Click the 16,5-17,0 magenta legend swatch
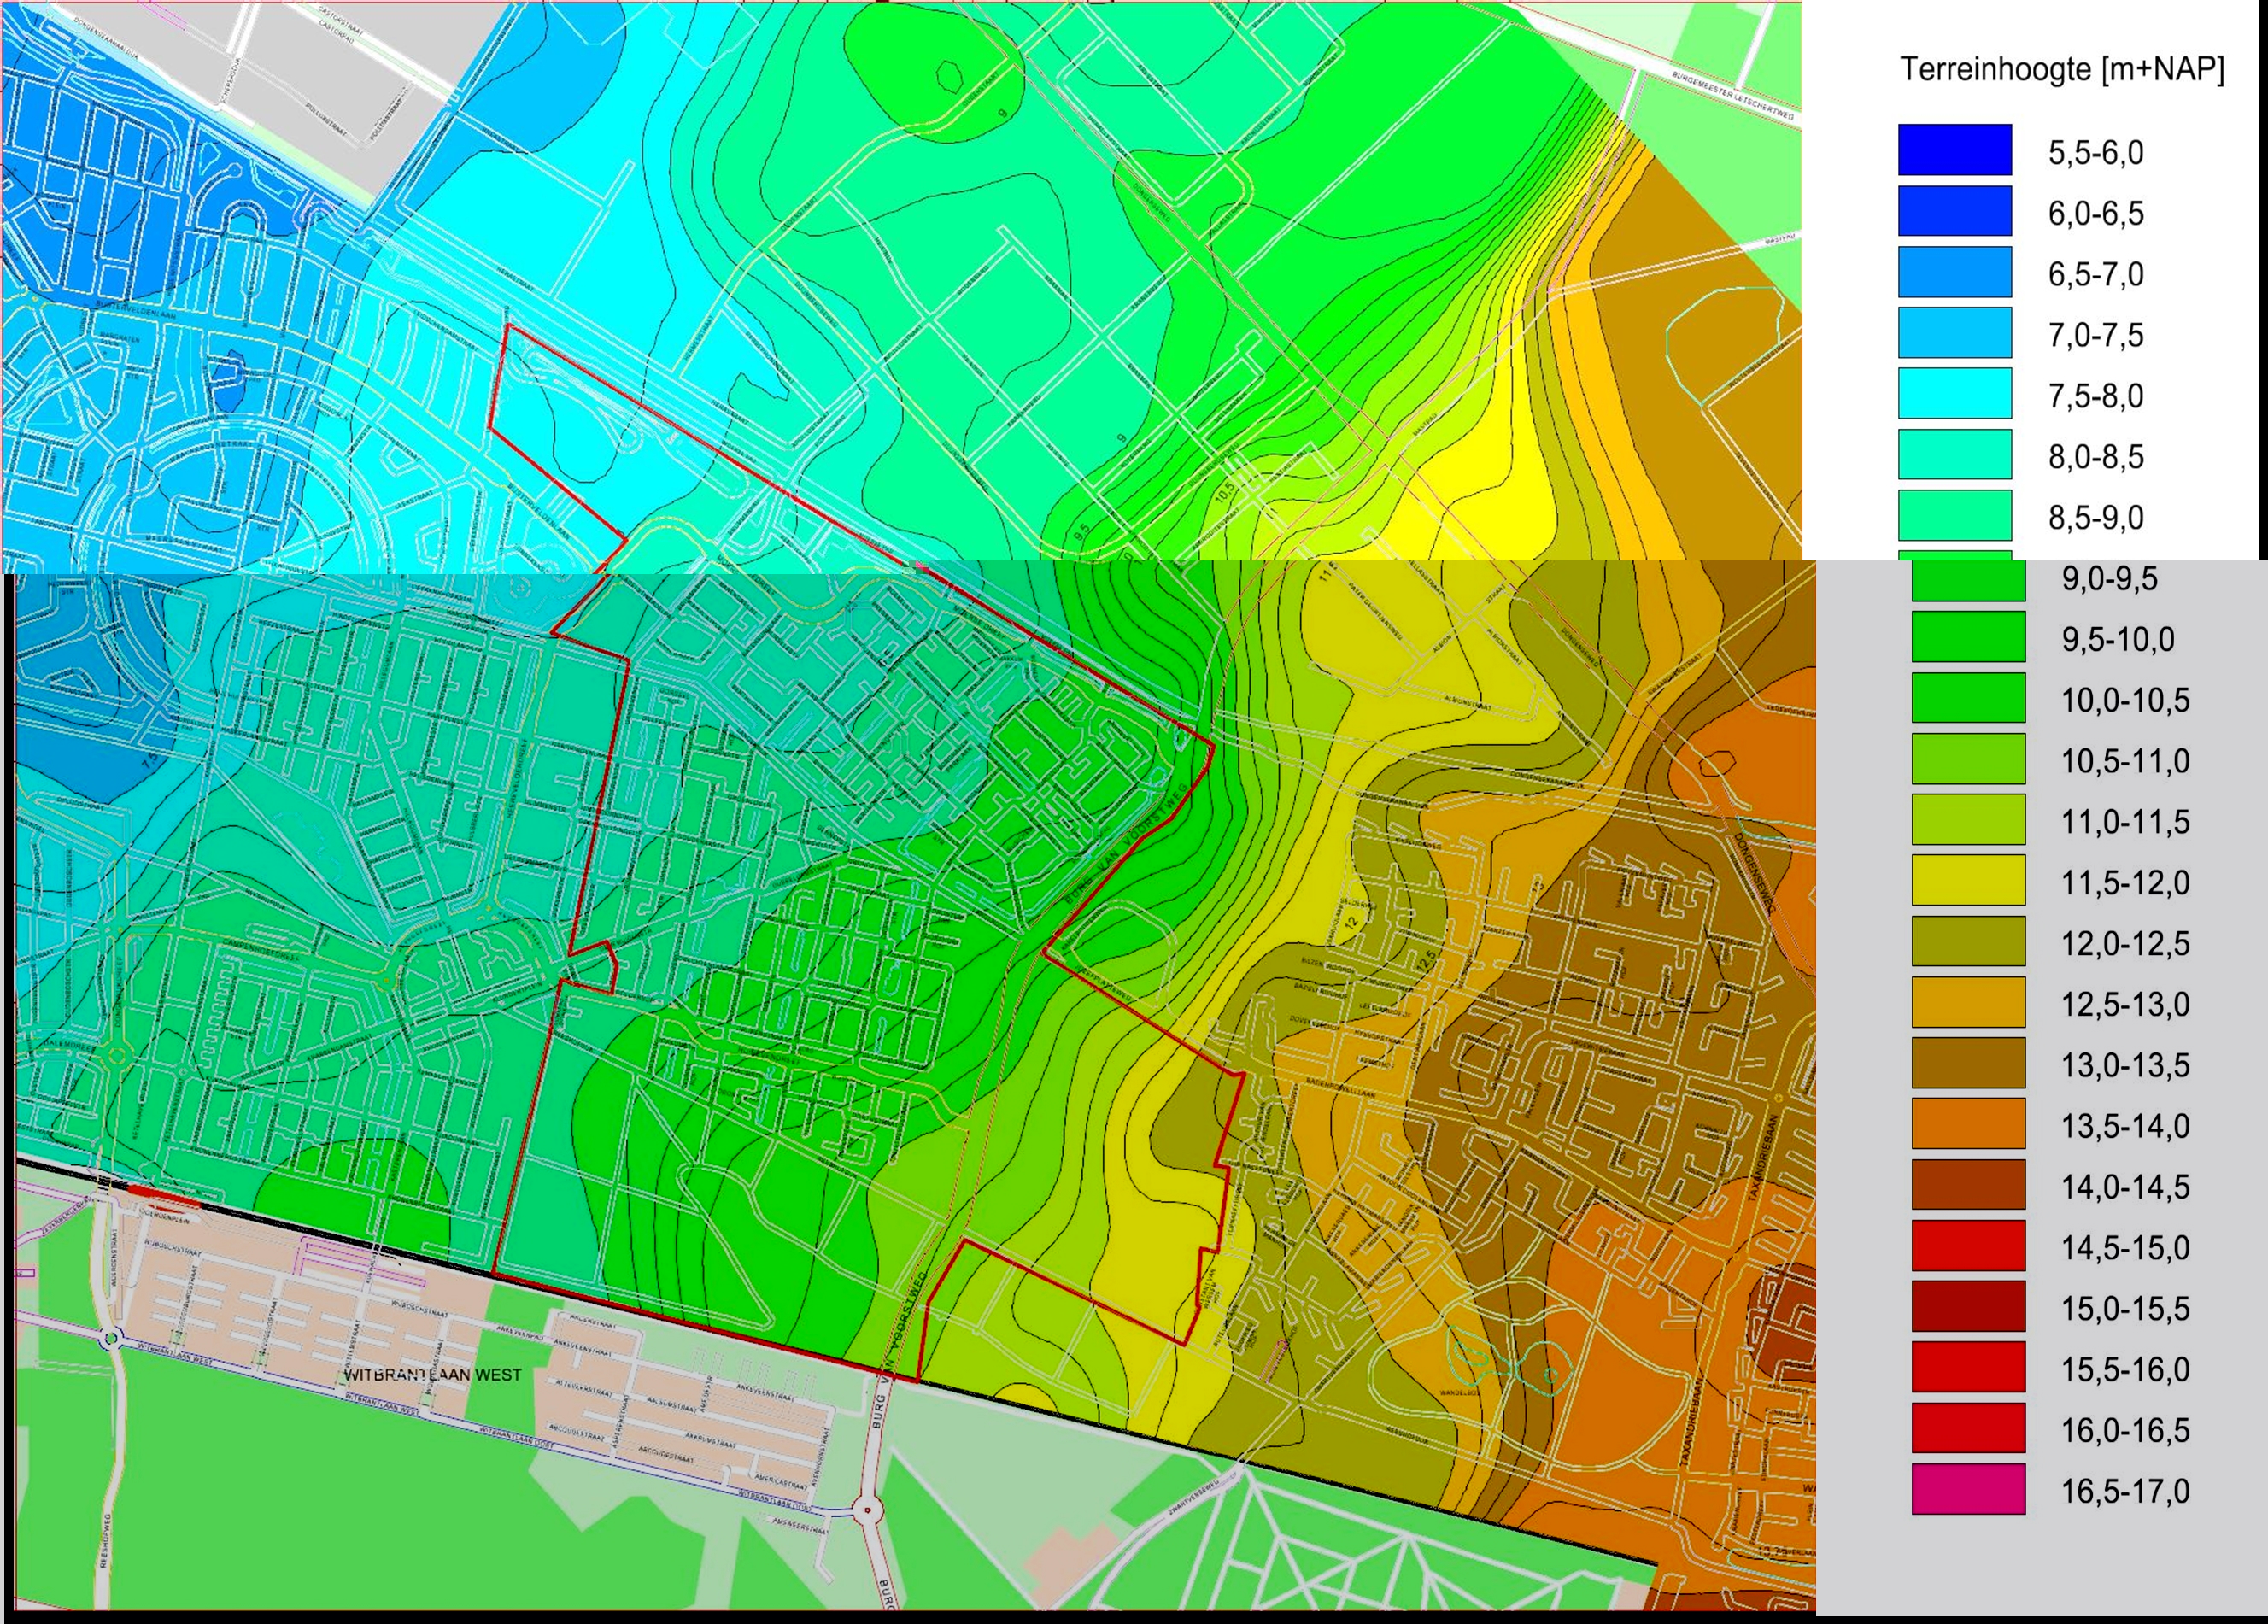This screenshot has height=1624, width=2268. [x=1968, y=1489]
